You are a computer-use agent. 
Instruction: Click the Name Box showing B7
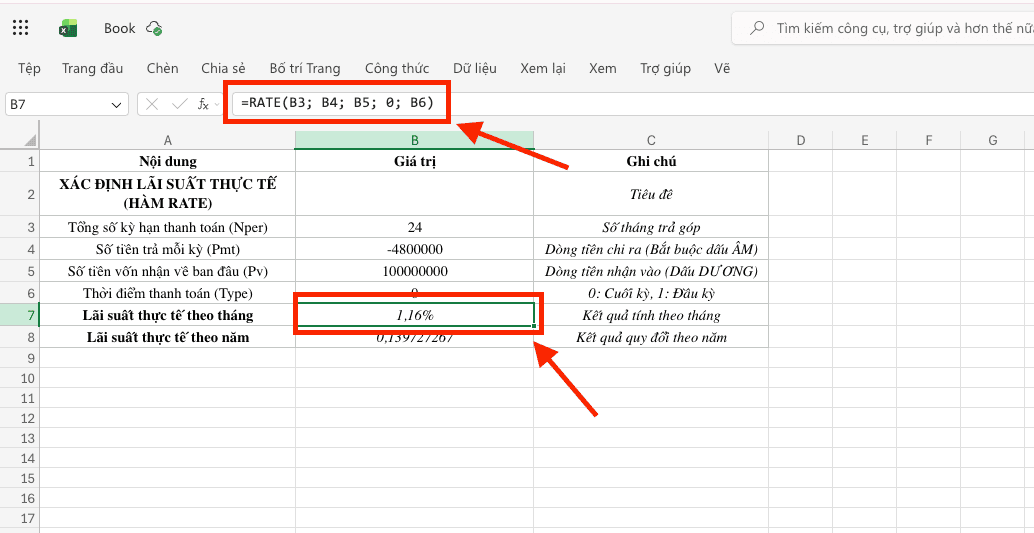pos(66,104)
